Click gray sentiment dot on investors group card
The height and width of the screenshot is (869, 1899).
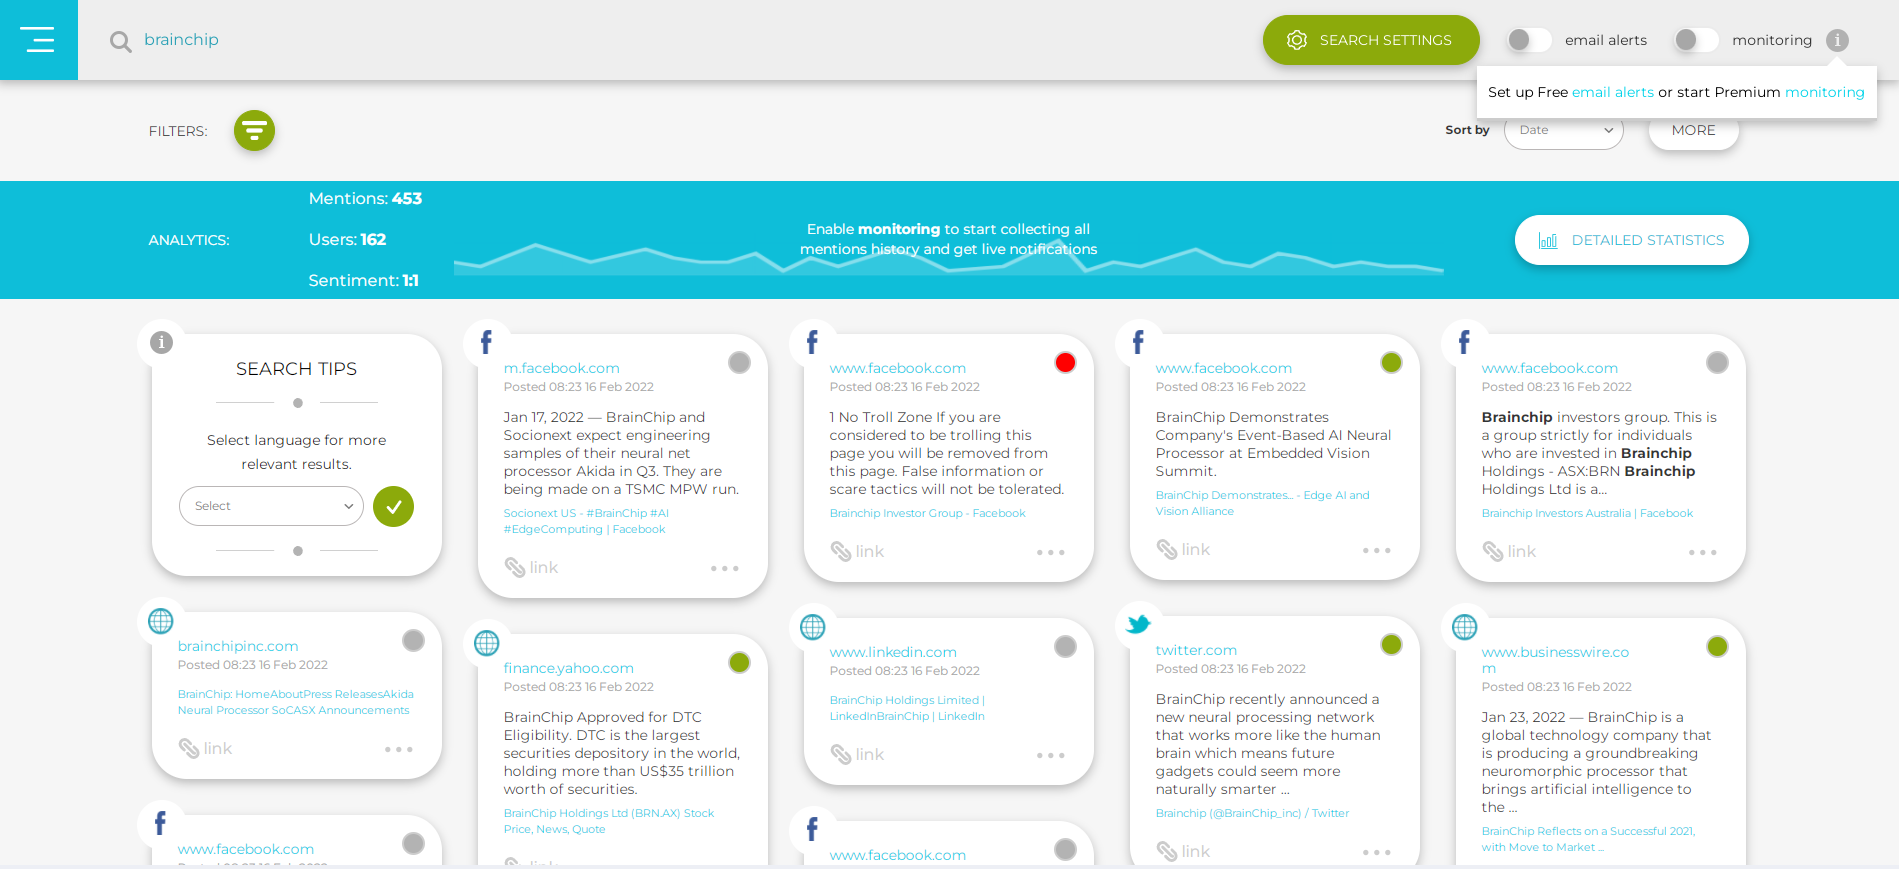coord(1717,362)
